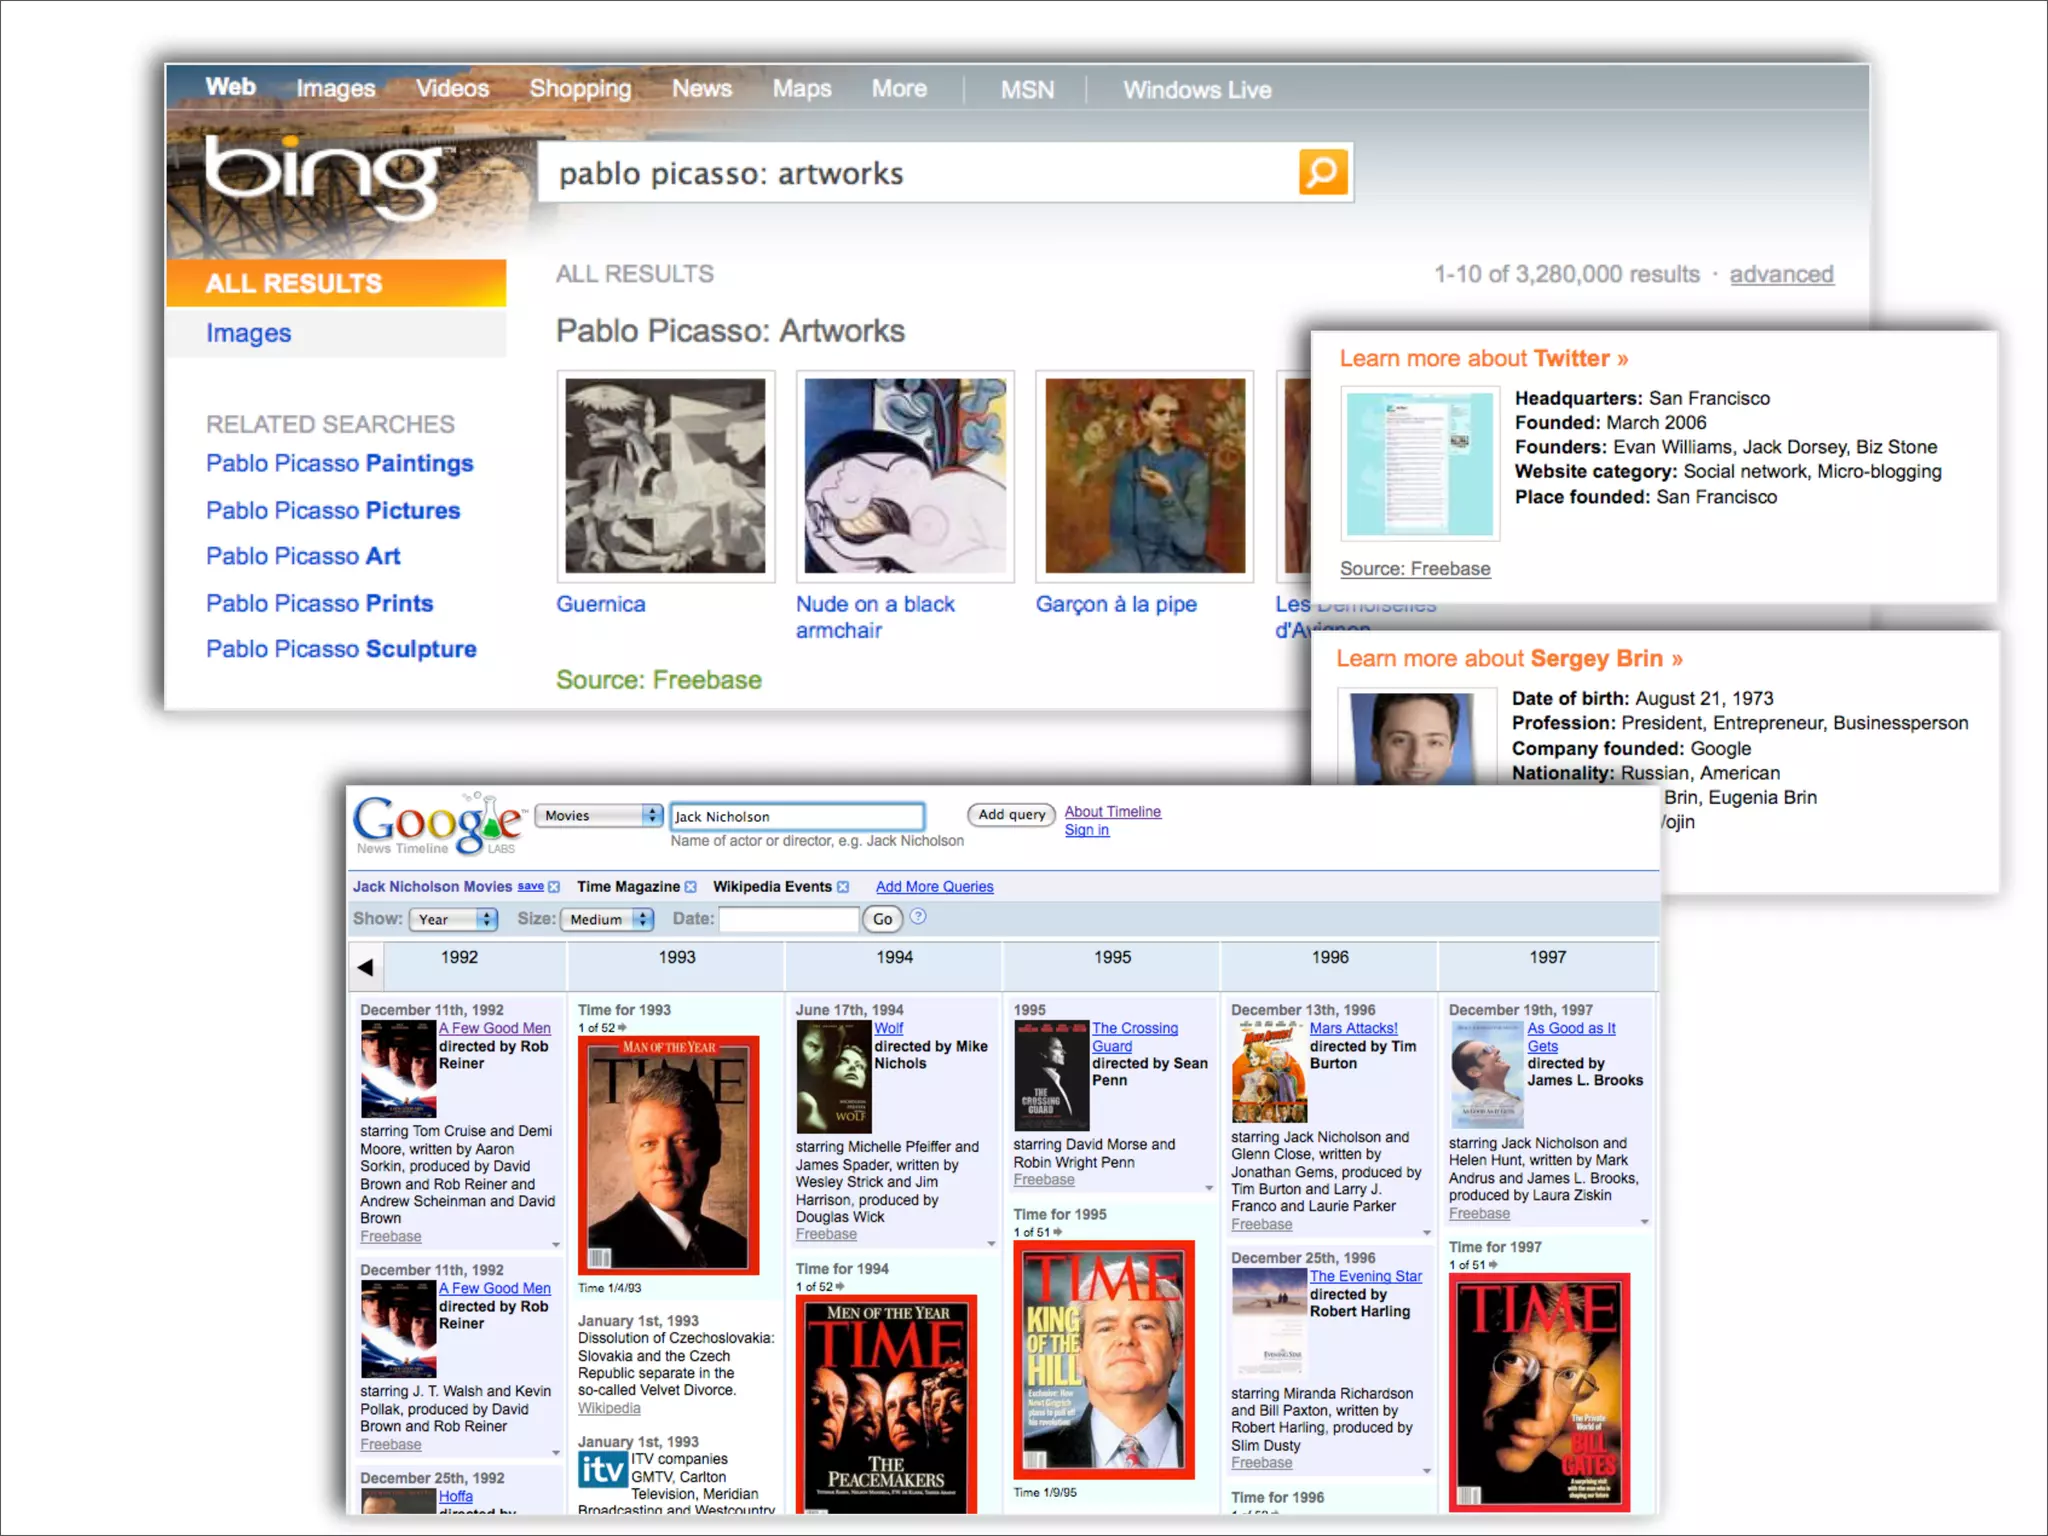
Task: Click the ITV logo in the 1993 column
Action: (602, 1470)
